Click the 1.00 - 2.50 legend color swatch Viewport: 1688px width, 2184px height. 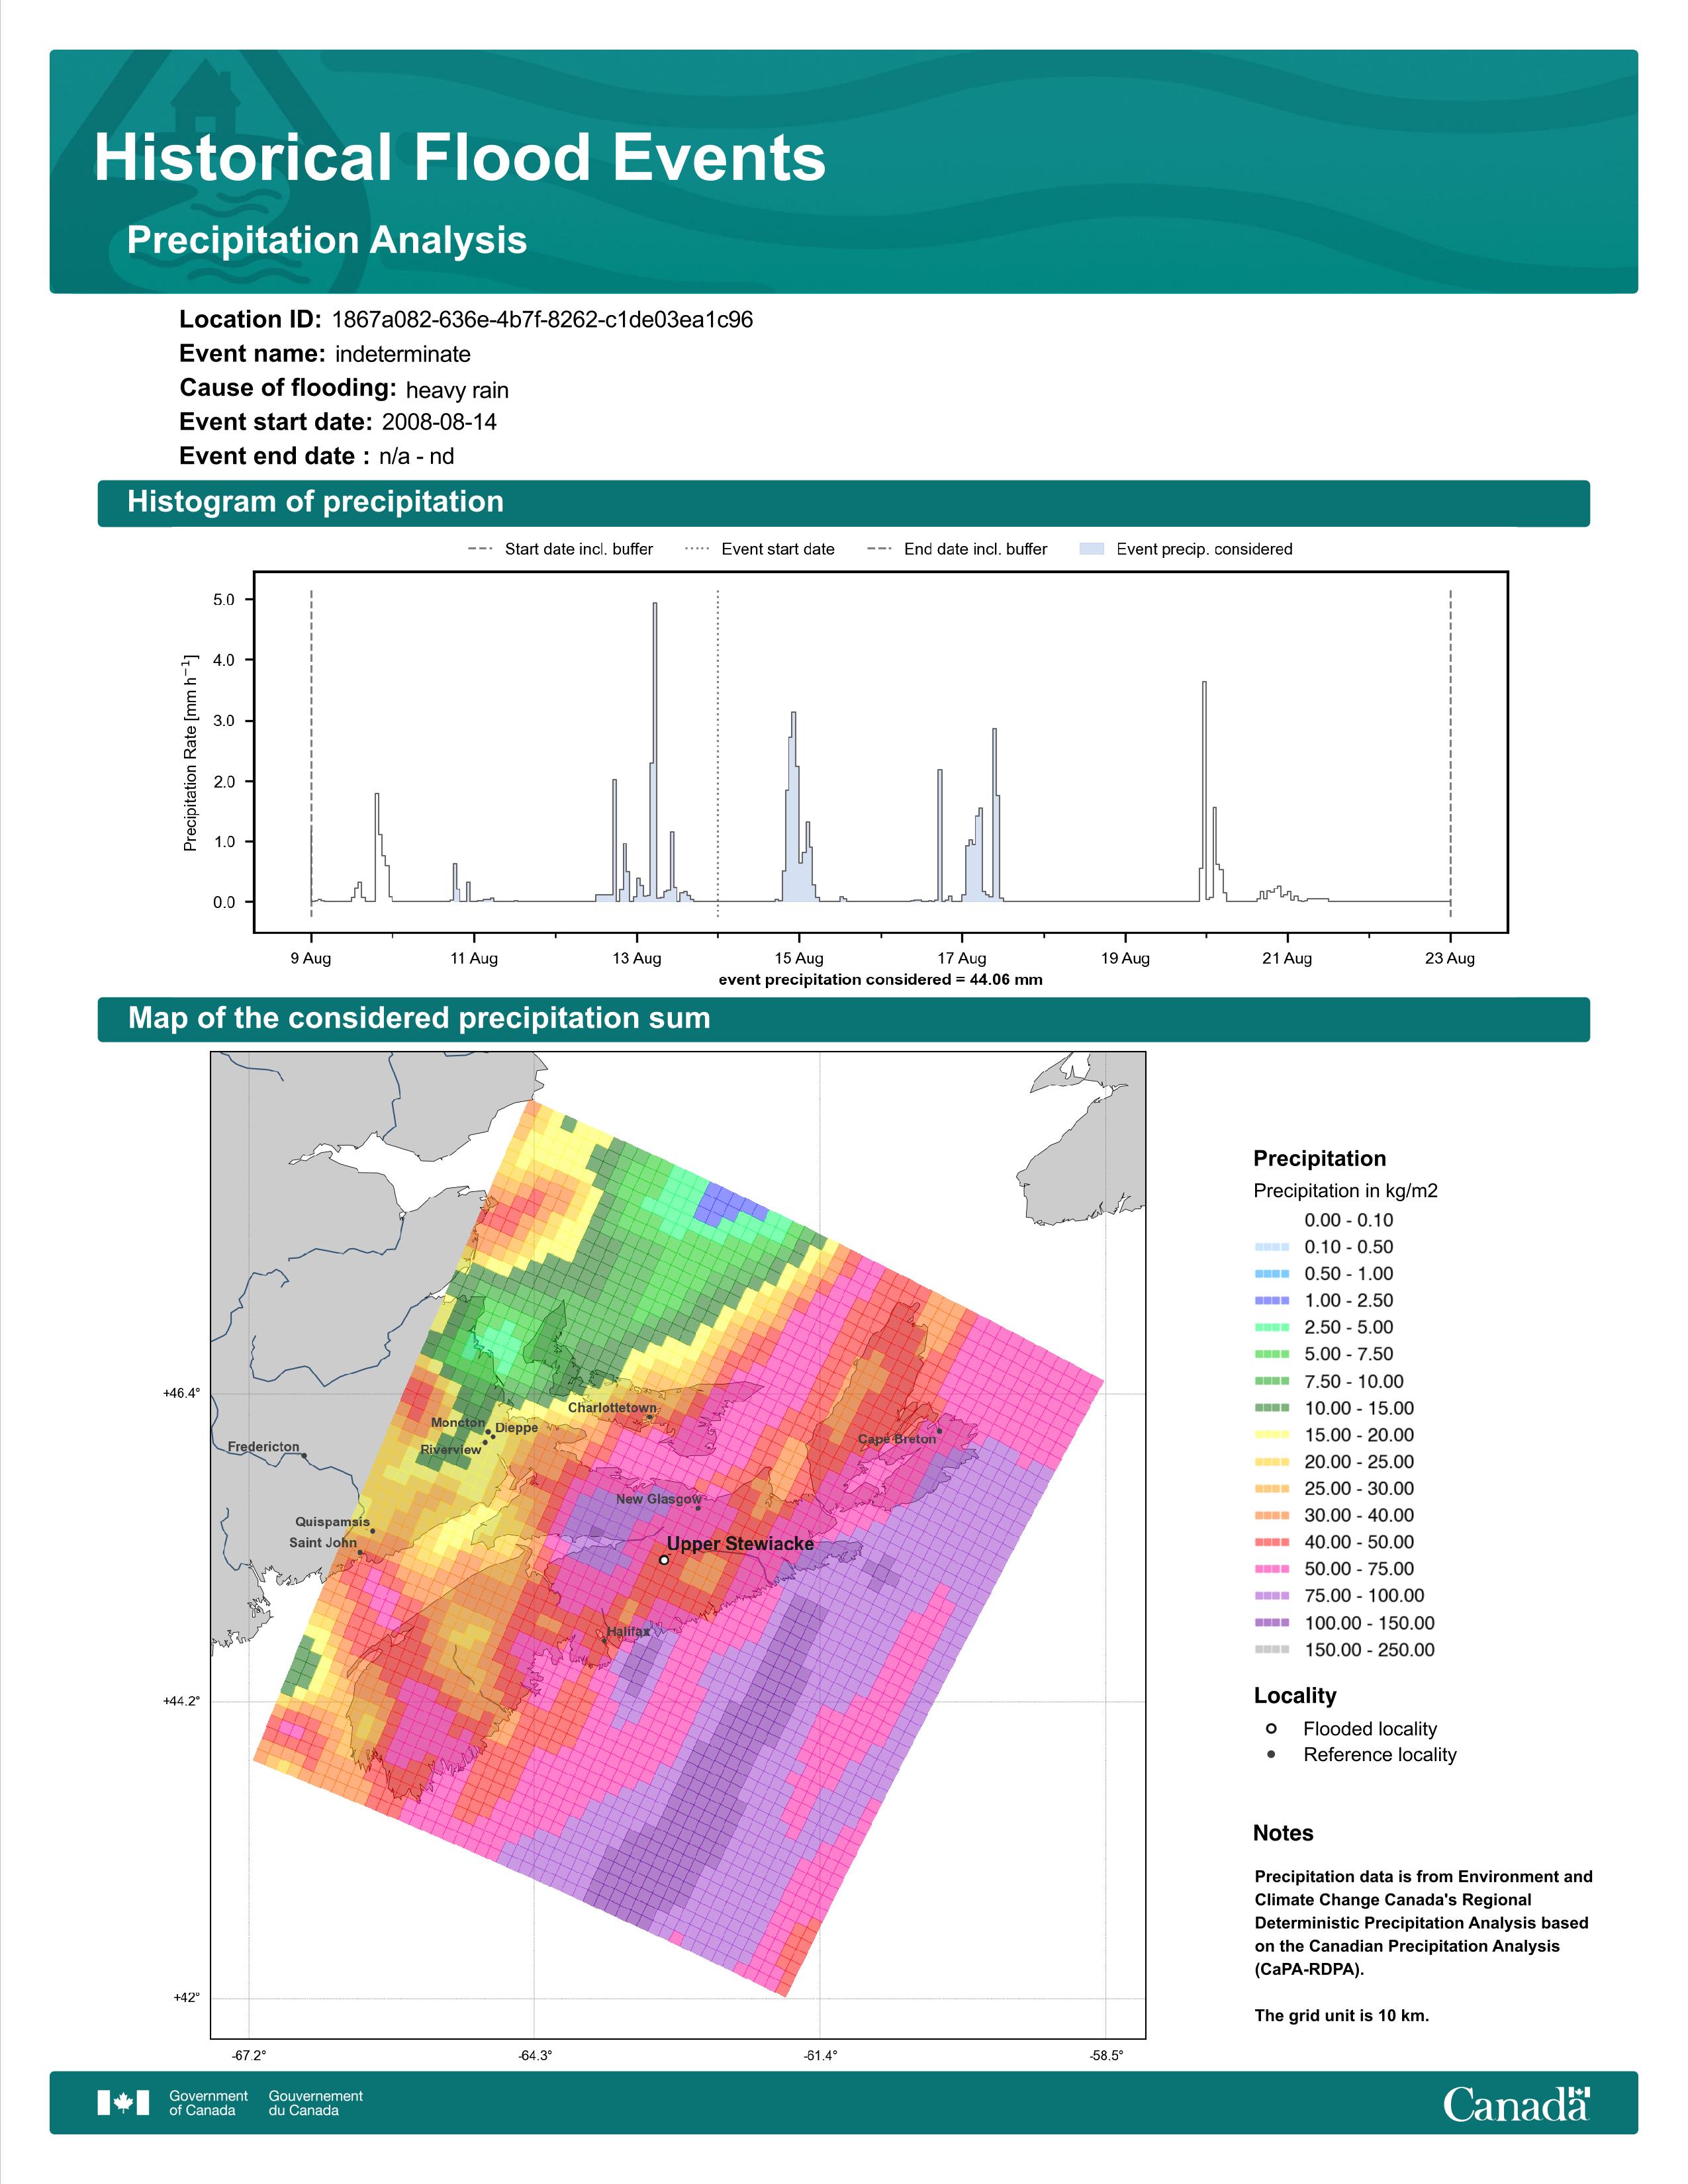click(1271, 1301)
